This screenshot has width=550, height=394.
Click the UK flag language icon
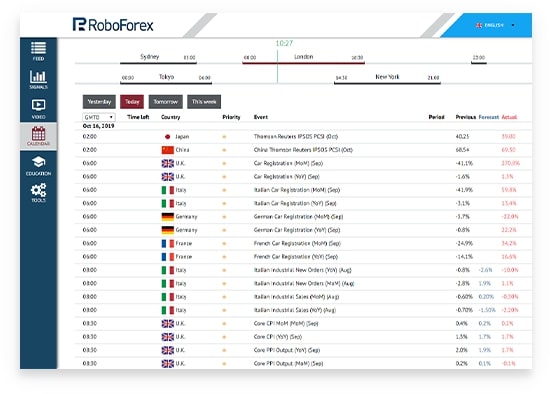(479, 25)
